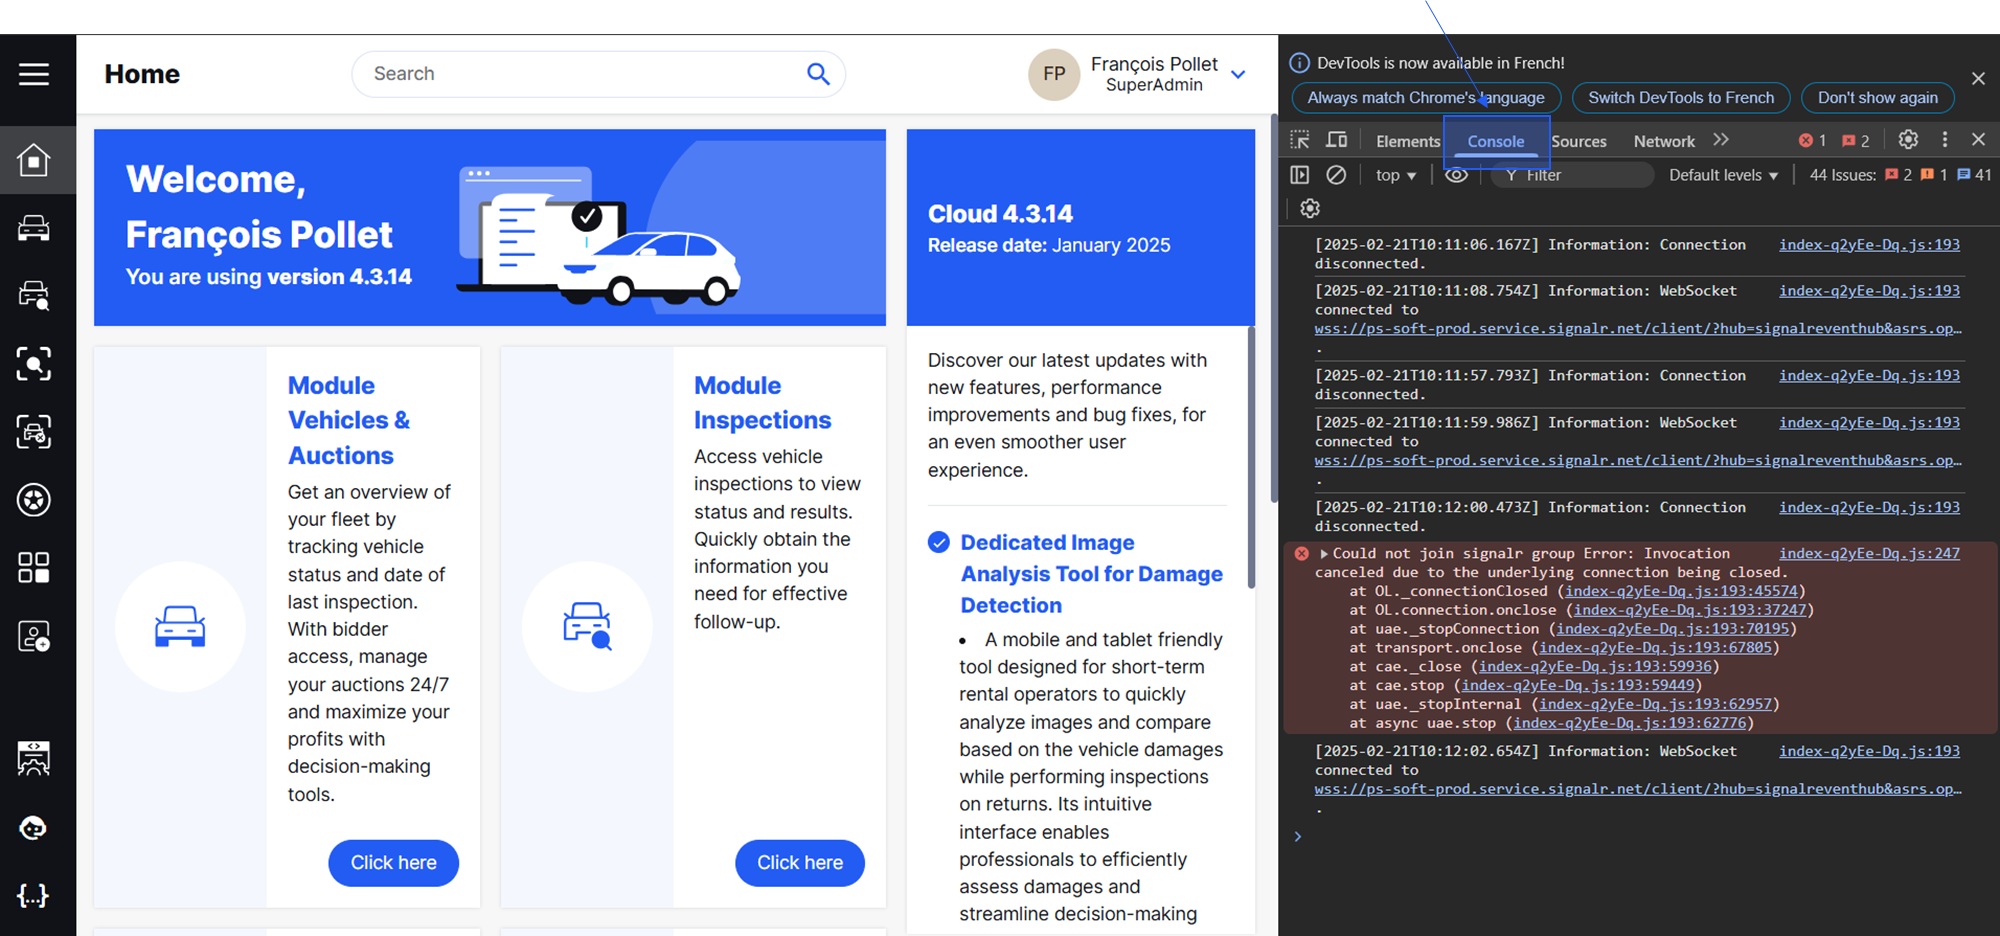Viewport: 2000px width, 936px height.
Task: Expand the François Pollet user dropdown
Action: click(1238, 75)
